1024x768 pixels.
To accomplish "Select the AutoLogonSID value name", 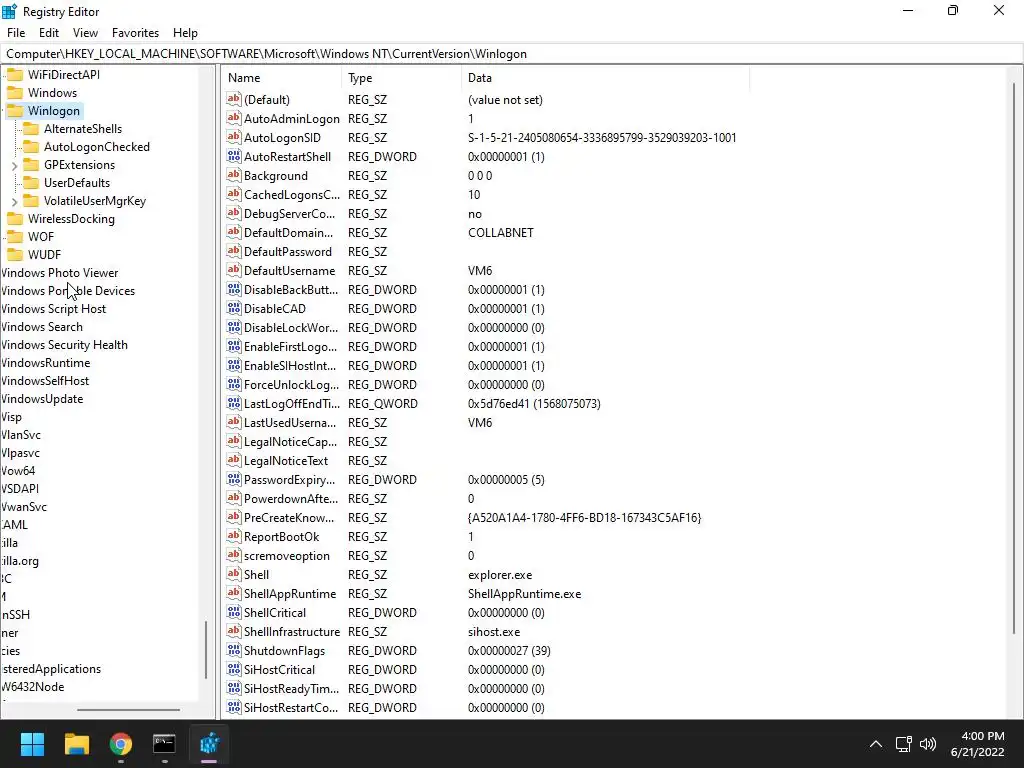I will [282, 138].
